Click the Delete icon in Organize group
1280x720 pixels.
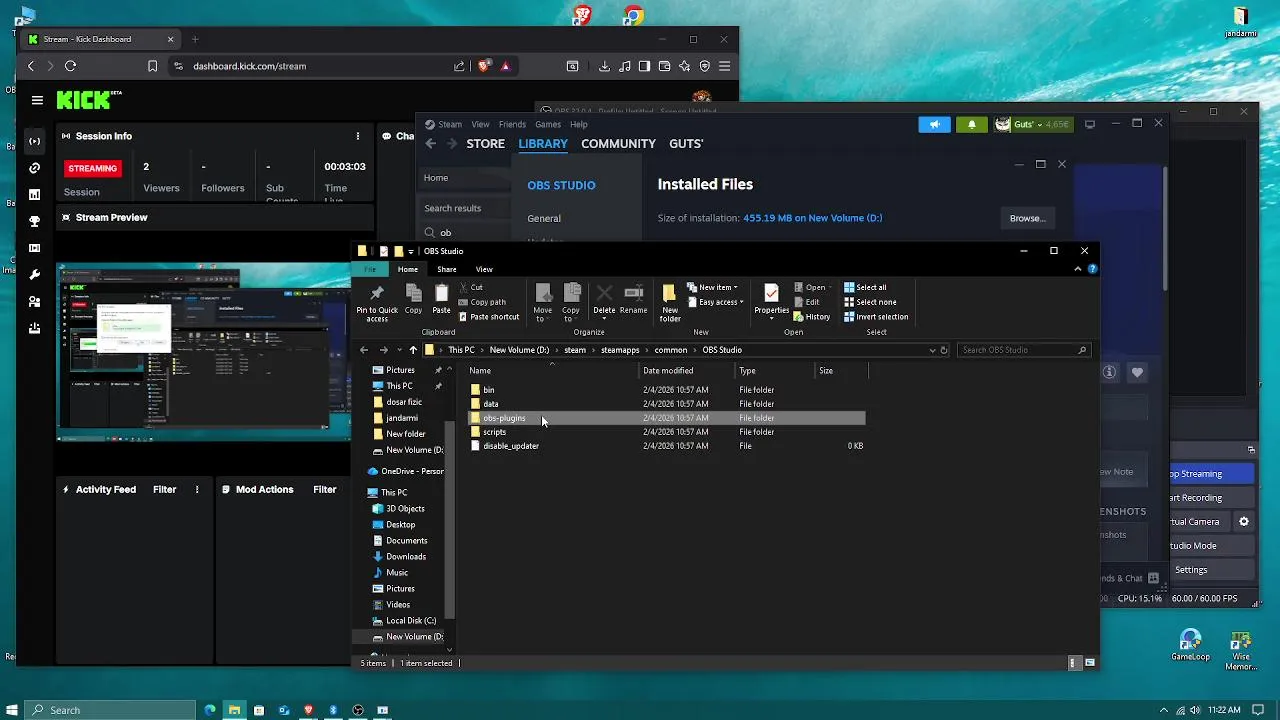point(604,299)
